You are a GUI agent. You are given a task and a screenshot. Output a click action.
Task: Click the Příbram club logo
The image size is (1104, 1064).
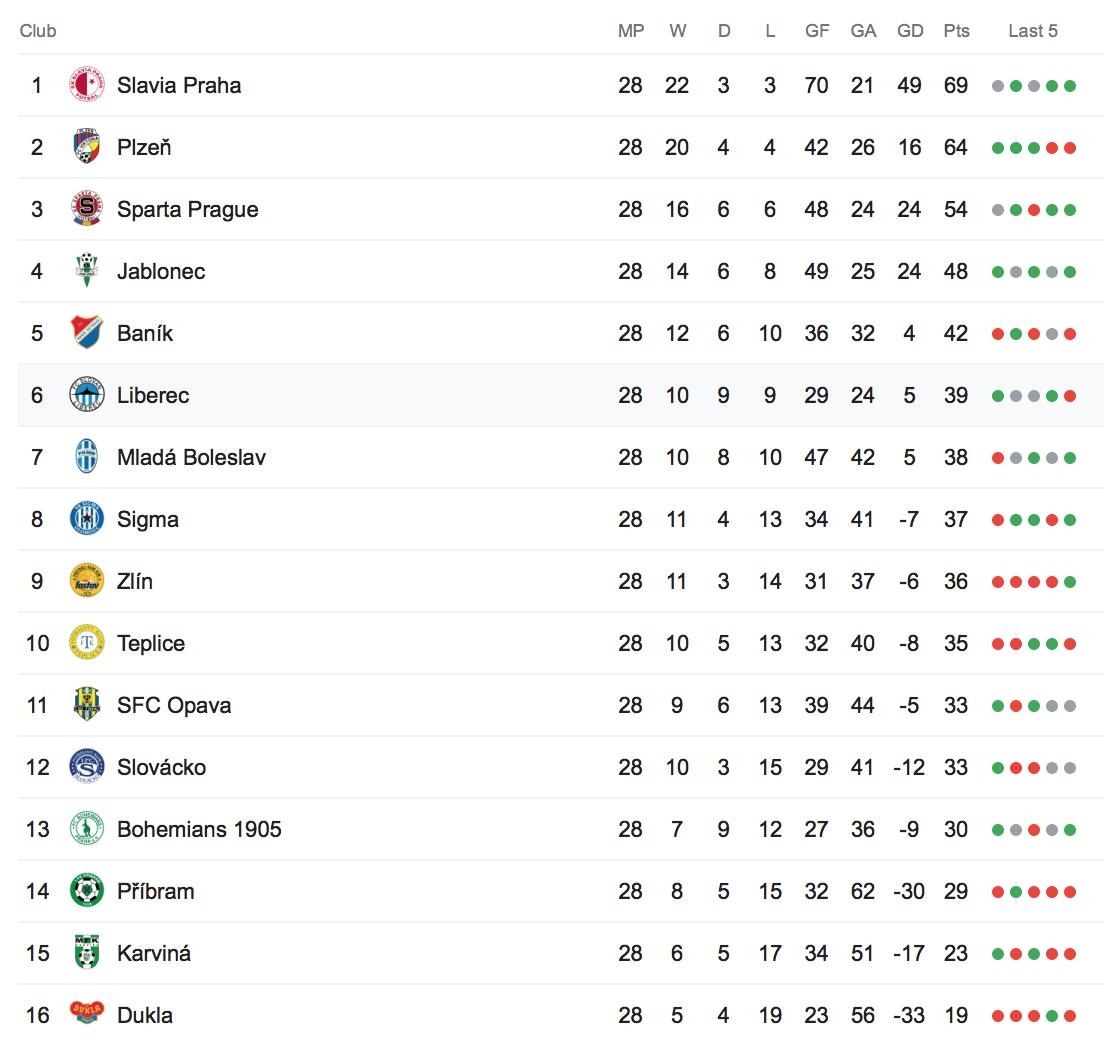(x=87, y=891)
